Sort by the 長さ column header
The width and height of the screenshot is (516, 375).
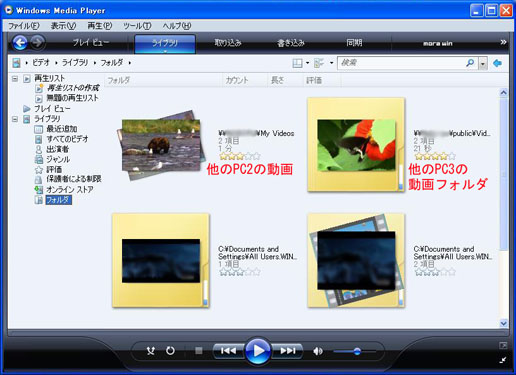coord(285,80)
